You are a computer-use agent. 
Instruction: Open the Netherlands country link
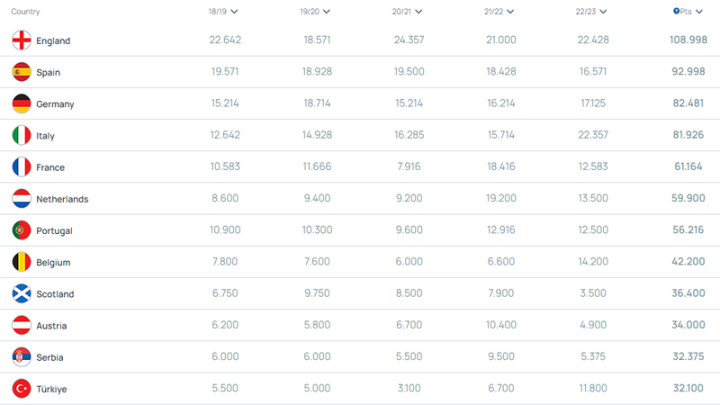tap(62, 199)
